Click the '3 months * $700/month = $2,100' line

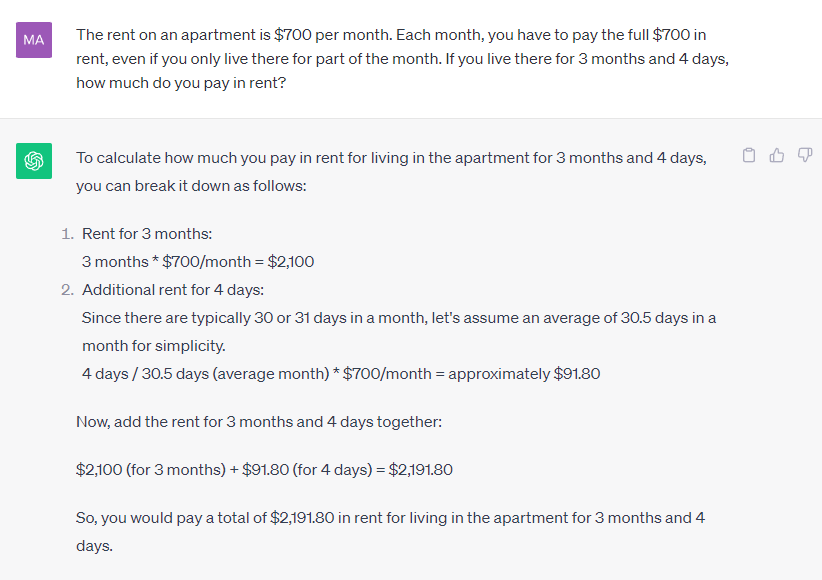[x=198, y=262]
